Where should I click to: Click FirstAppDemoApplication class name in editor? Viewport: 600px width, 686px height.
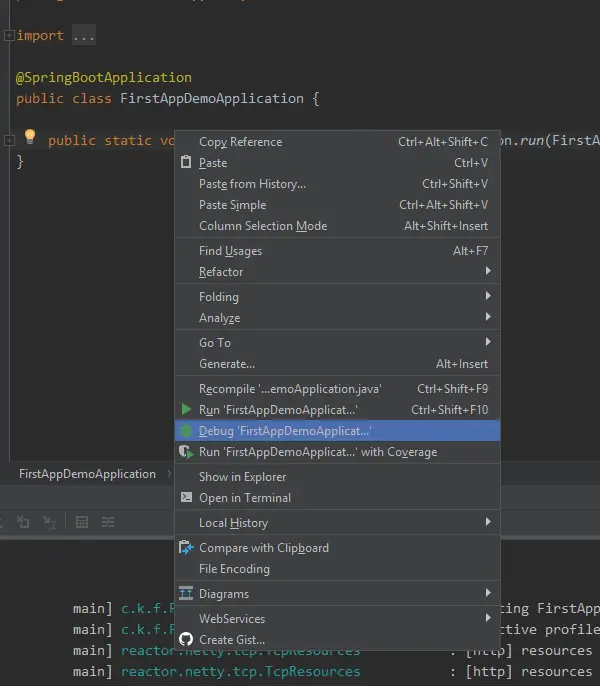click(x=212, y=98)
